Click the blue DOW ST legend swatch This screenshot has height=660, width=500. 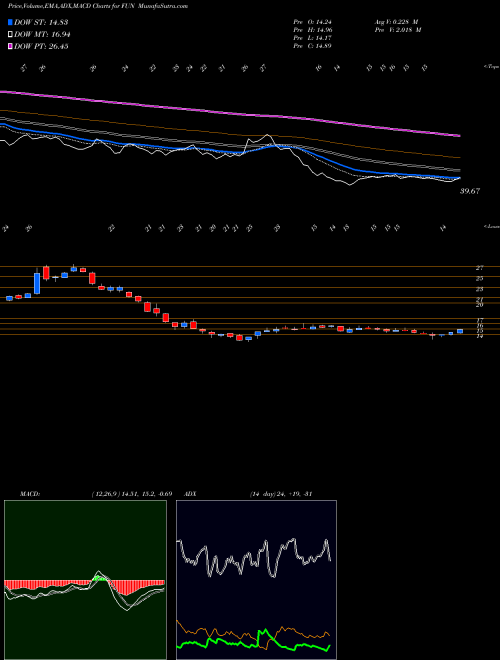click(11, 22)
